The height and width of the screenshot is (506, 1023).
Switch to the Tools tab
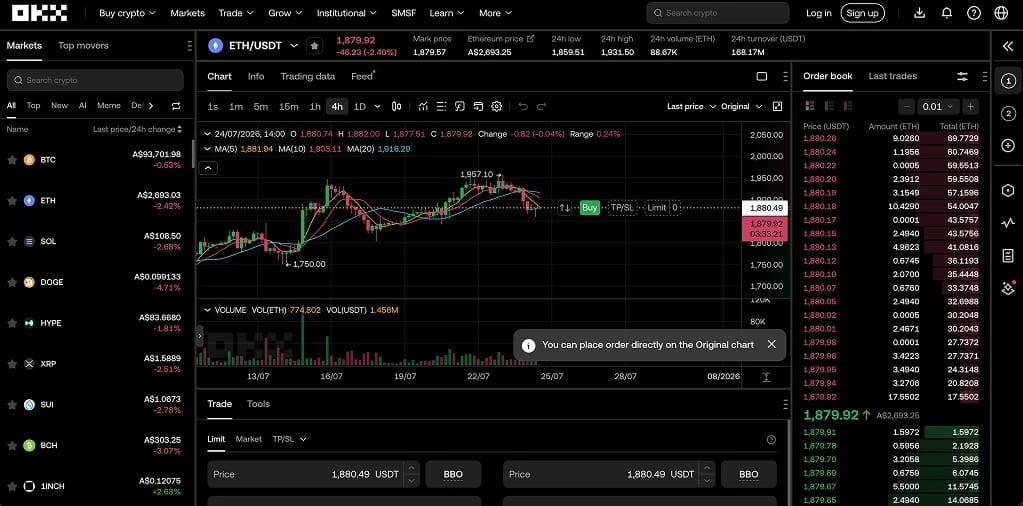click(x=258, y=404)
